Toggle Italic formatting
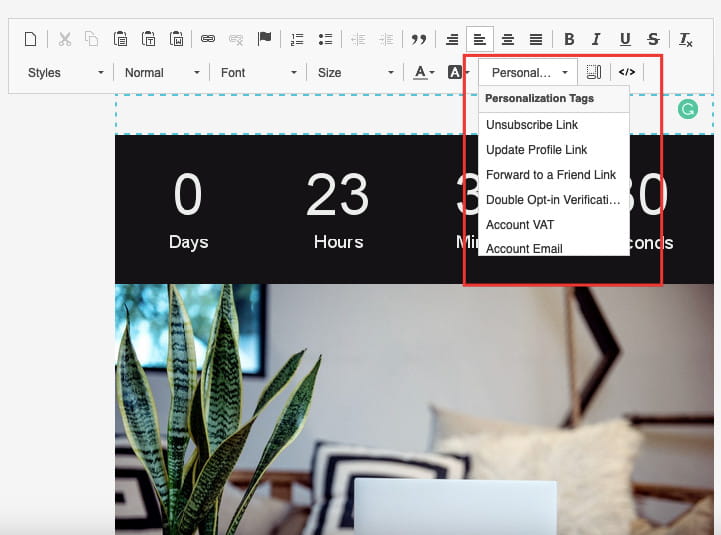 point(596,39)
